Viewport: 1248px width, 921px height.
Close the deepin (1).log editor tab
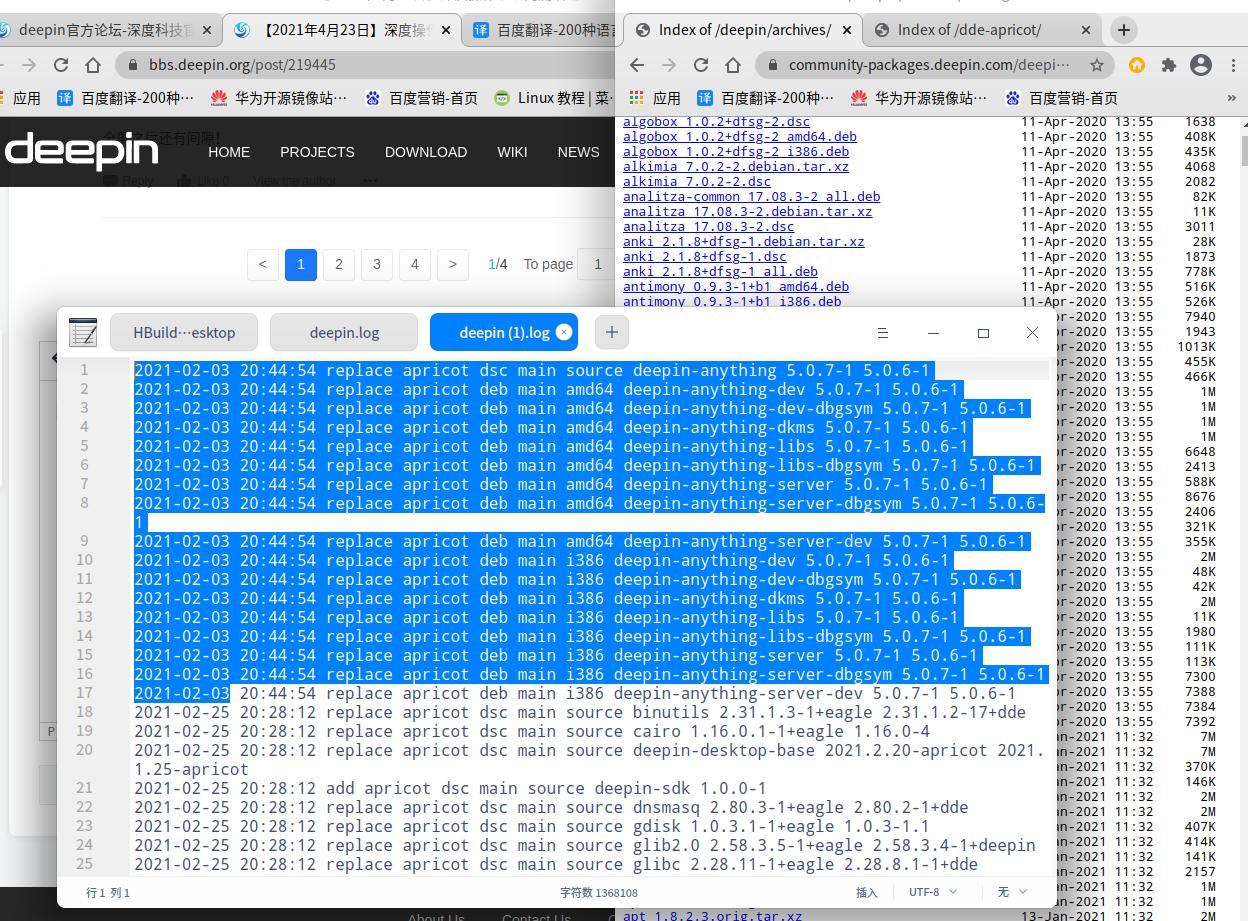(564, 333)
